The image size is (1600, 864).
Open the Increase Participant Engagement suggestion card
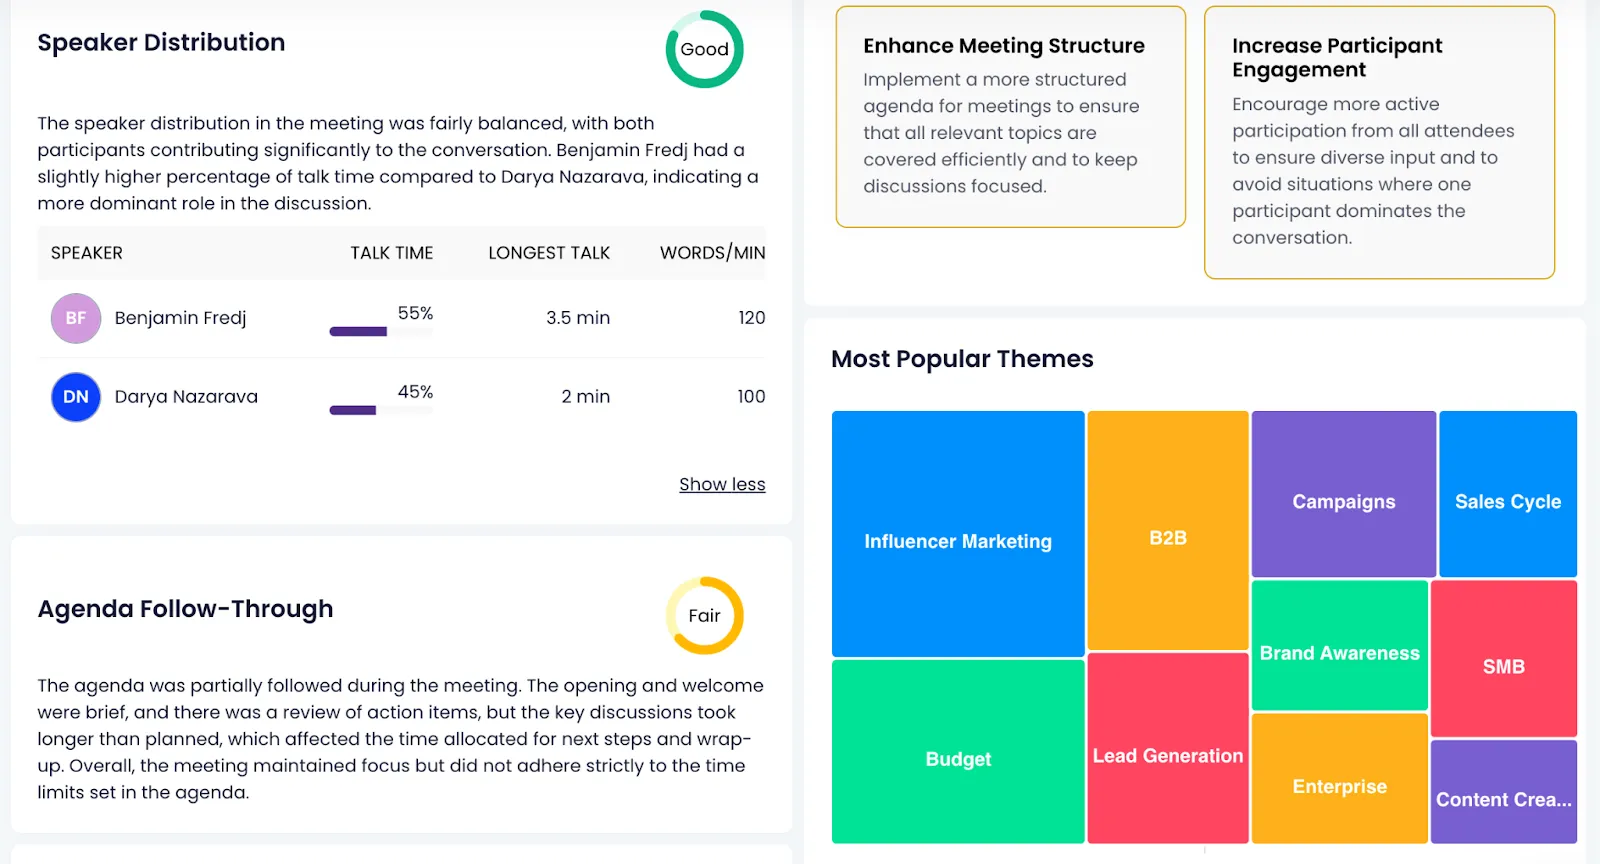(1379, 142)
